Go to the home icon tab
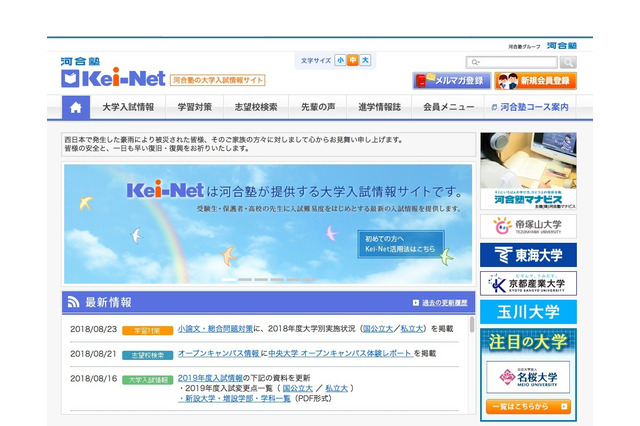 (76, 107)
